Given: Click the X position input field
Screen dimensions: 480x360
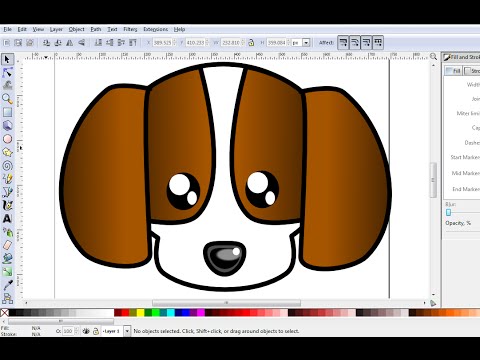Looking at the screenshot, I should [164, 43].
